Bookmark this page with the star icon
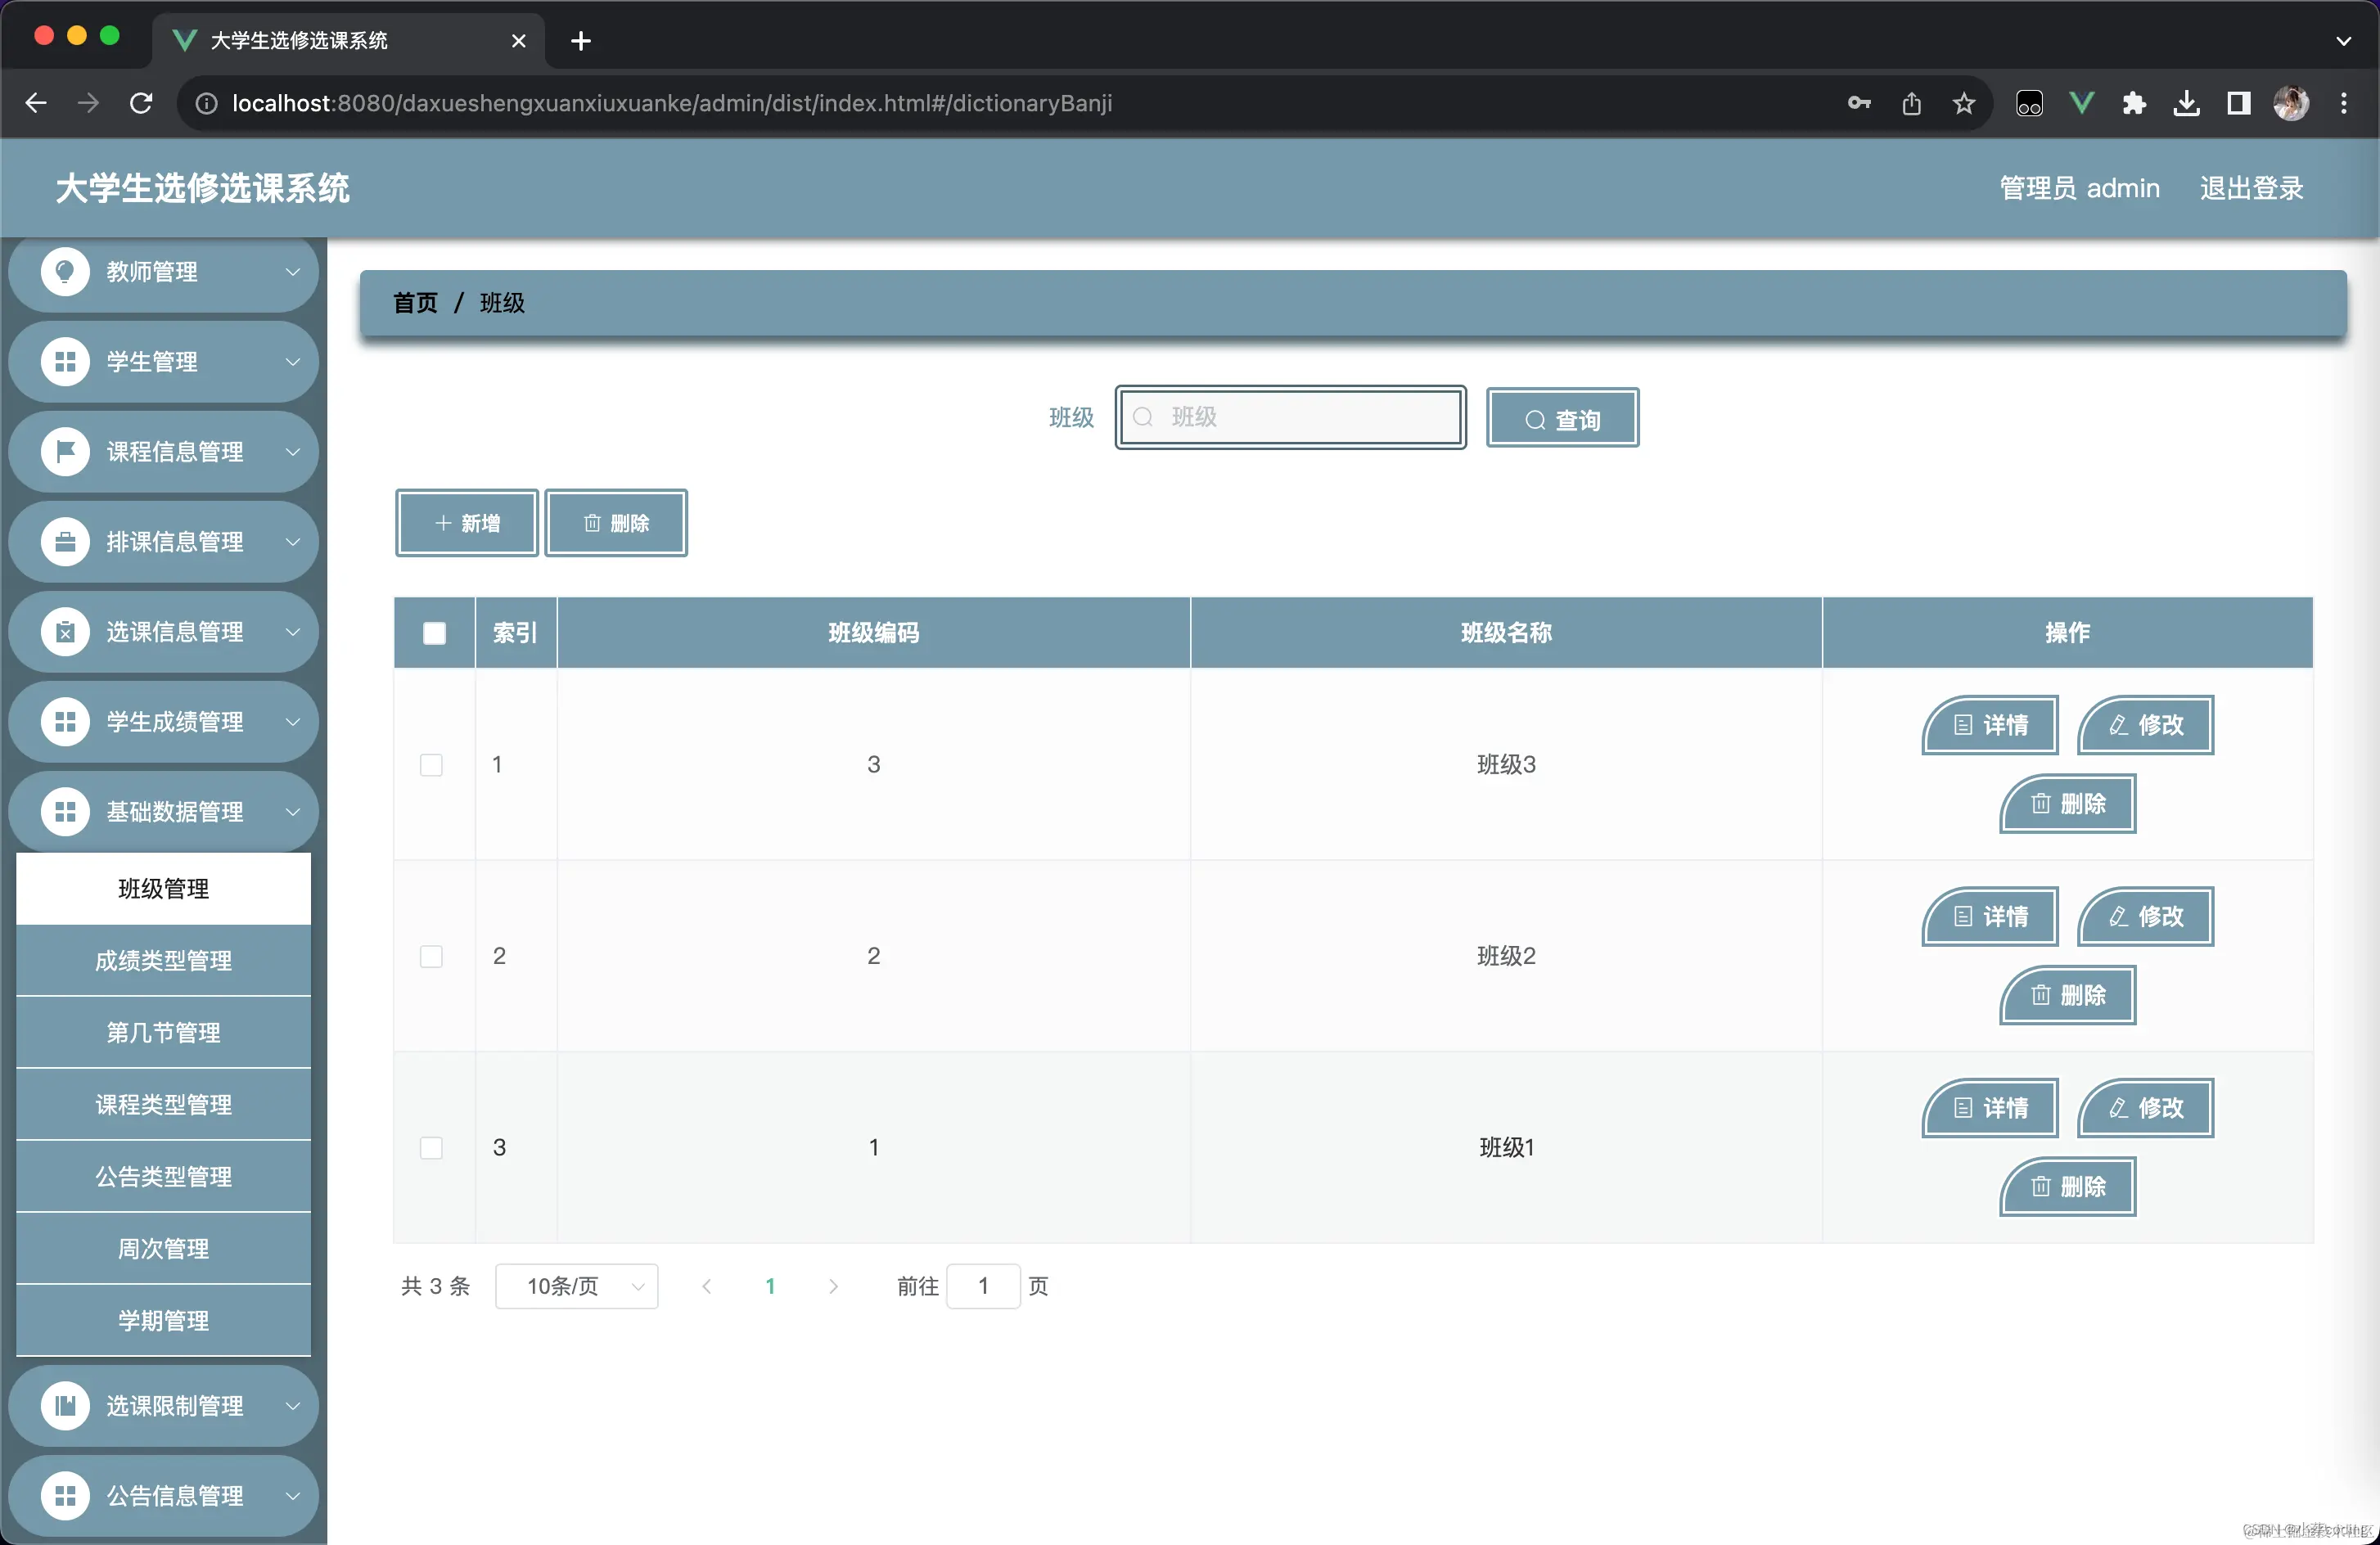This screenshot has height=1545, width=2380. [x=1964, y=103]
